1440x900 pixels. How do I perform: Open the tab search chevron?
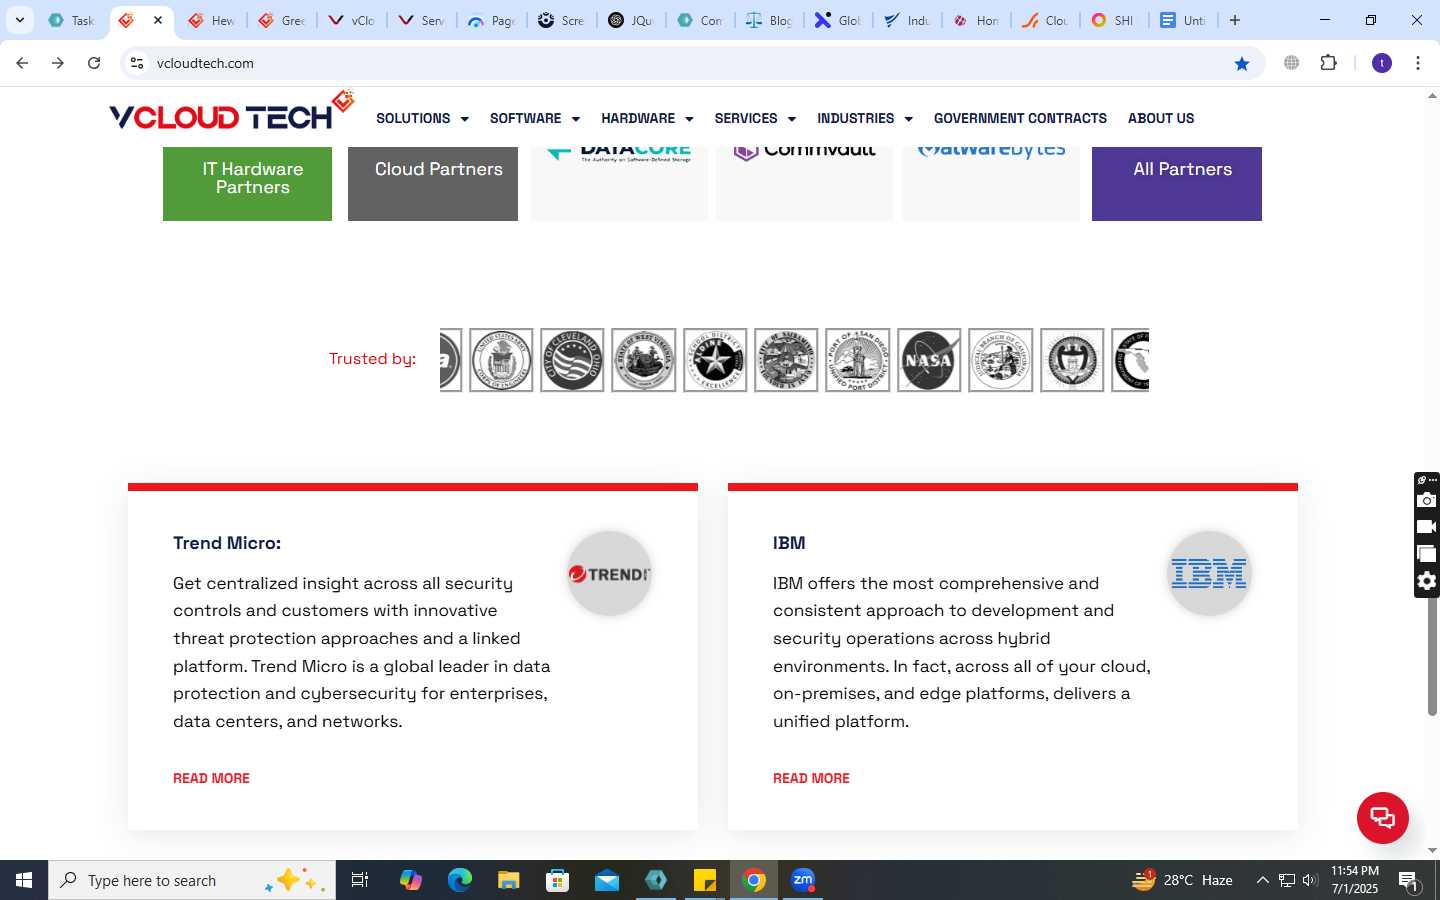(x=19, y=20)
